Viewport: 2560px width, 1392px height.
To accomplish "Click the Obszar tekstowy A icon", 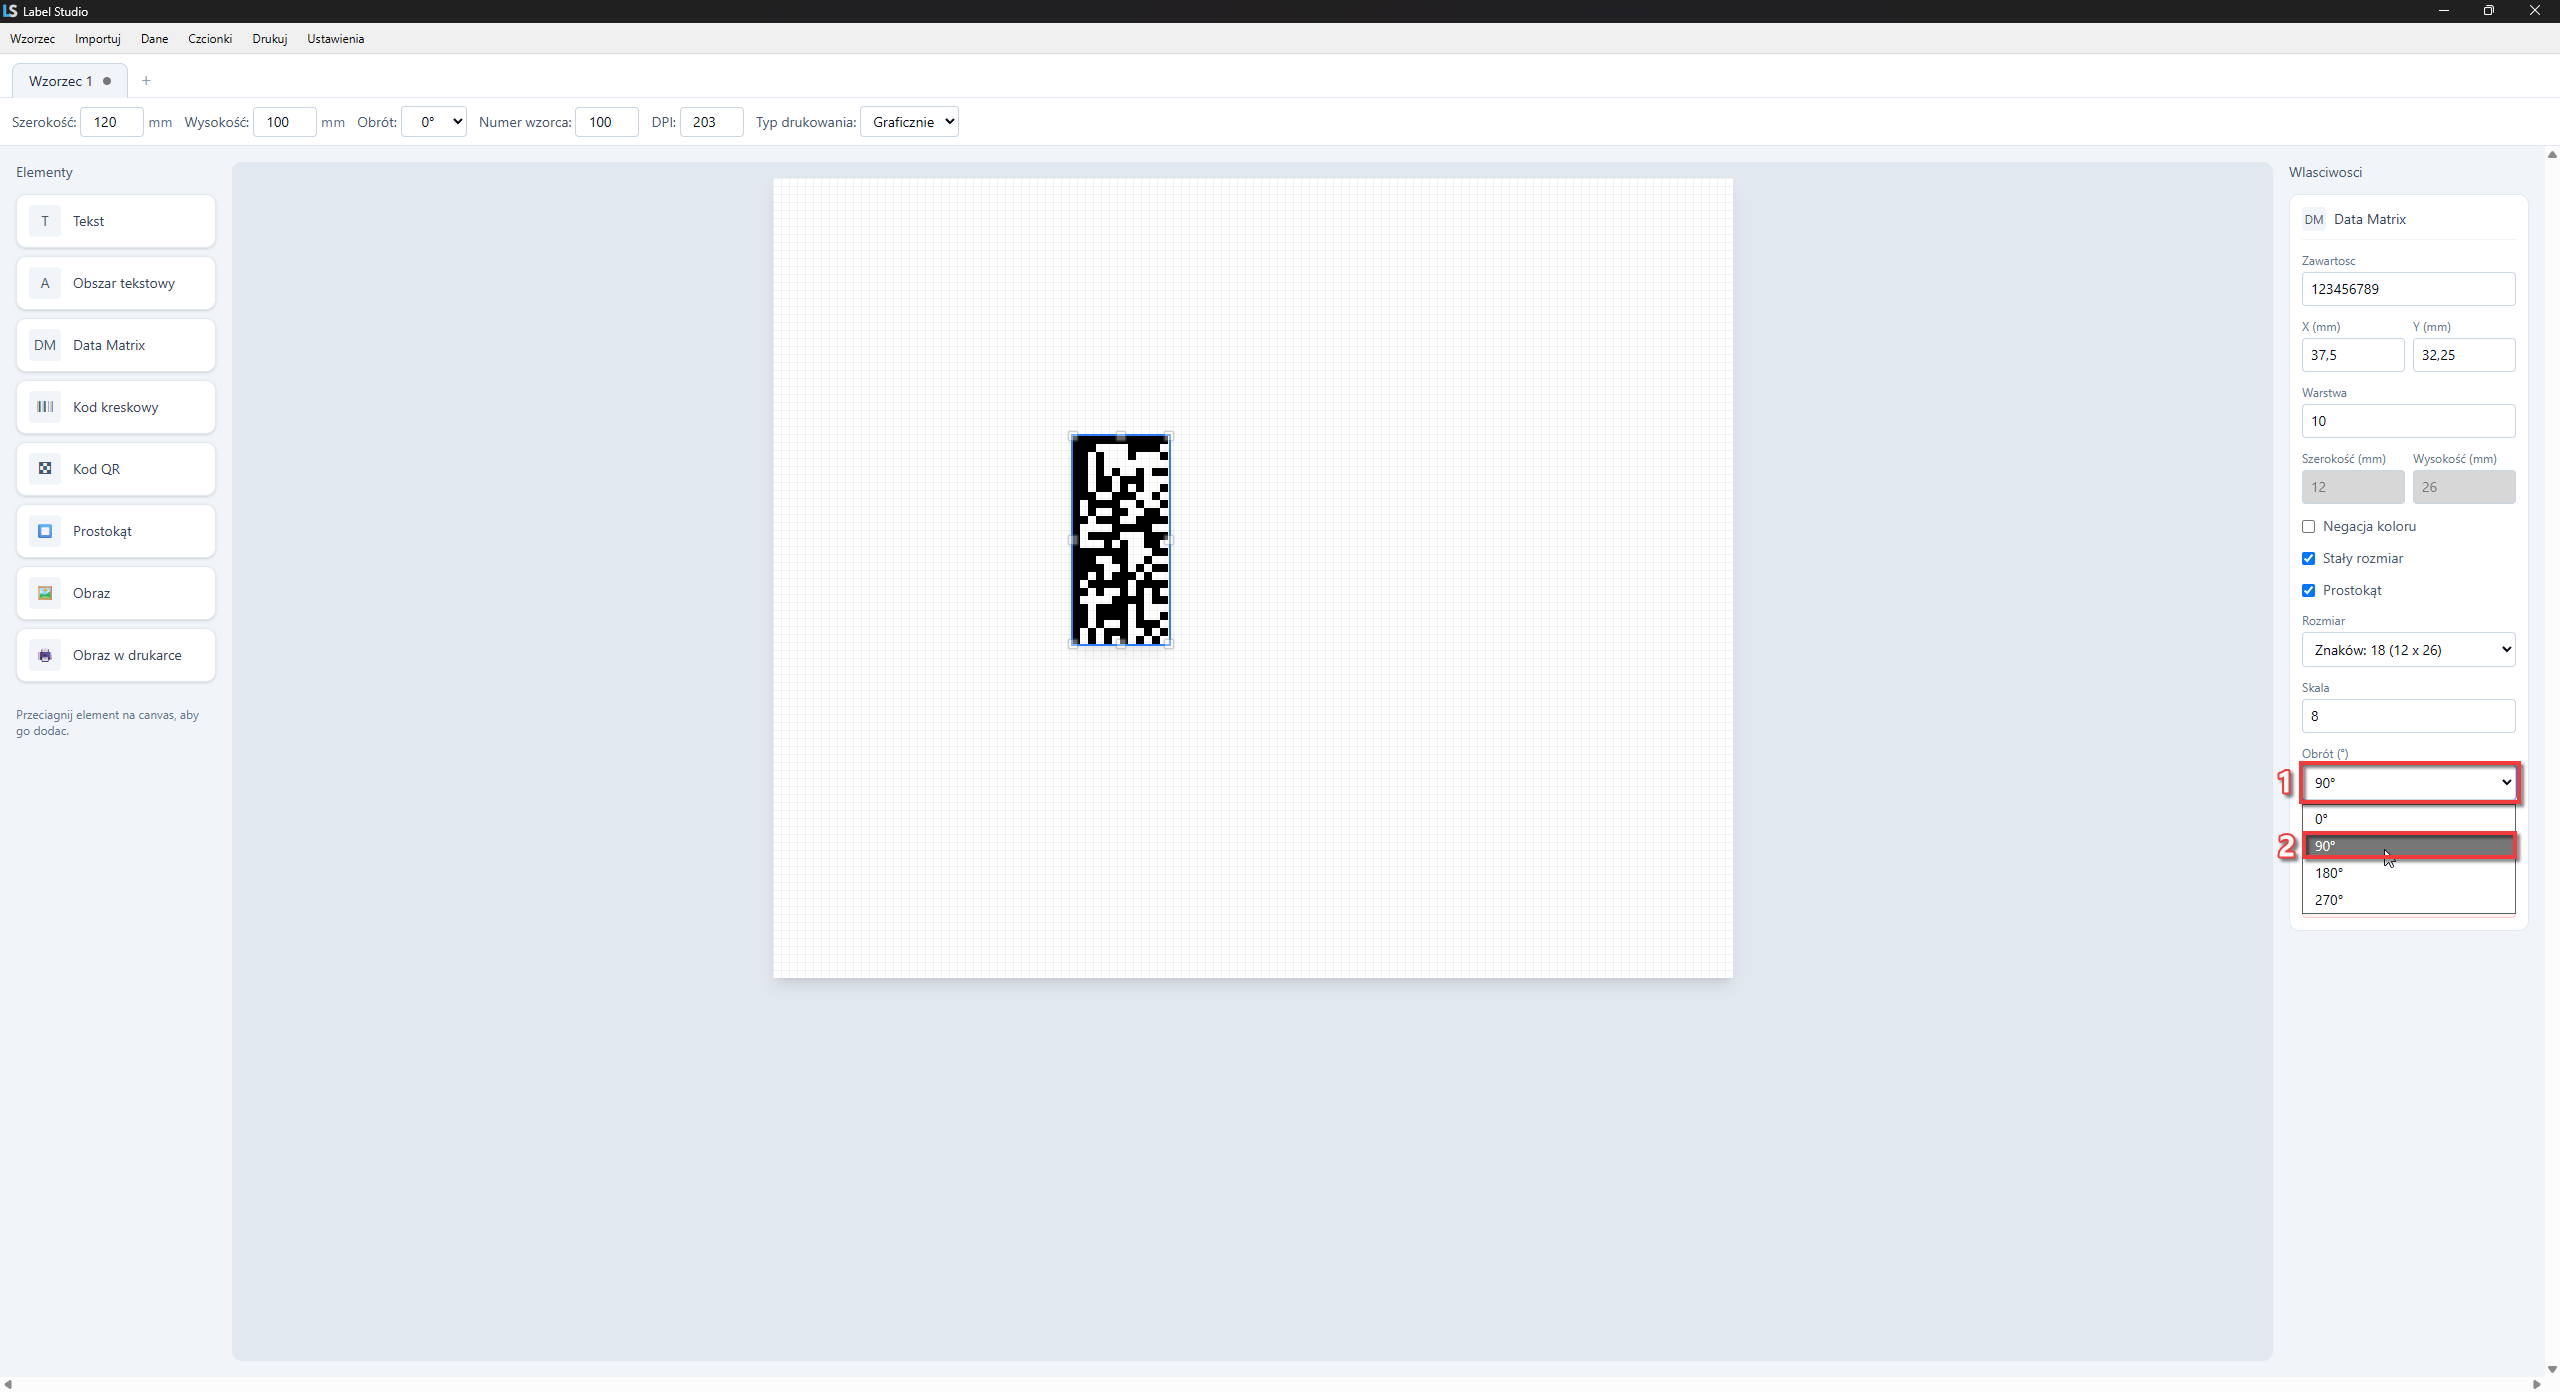I will (x=45, y=283).
